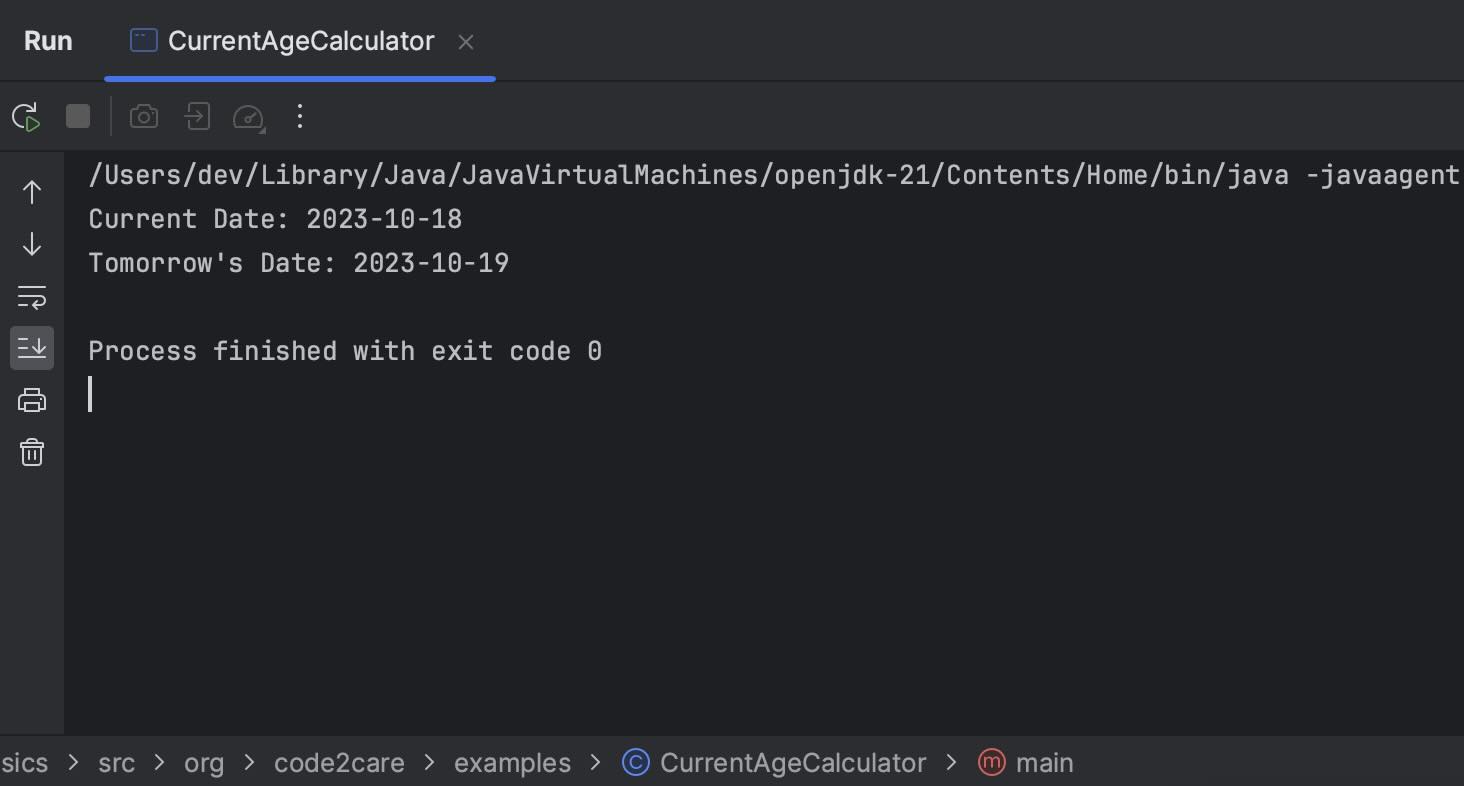This screenshot has width=1464, height=786.
Task: Close the CurrentAgeCalculator tab
Action: point(466,42)
